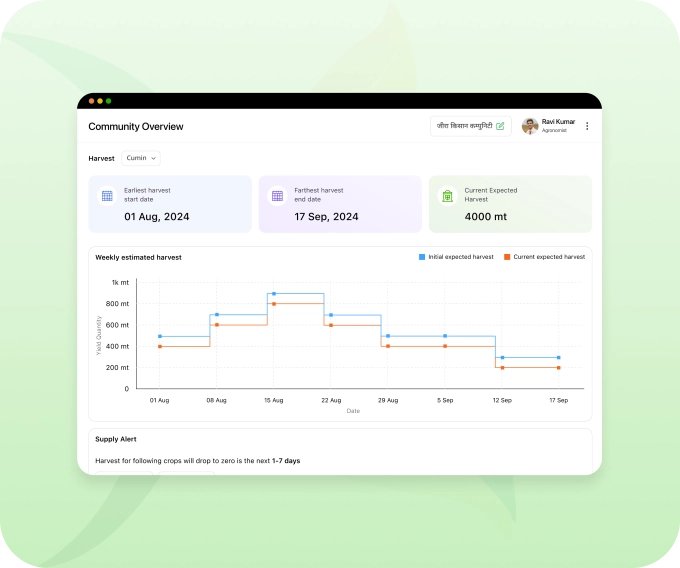Expand the Cumin harvest dropdown
680x568 pixels.
[141, 158]
